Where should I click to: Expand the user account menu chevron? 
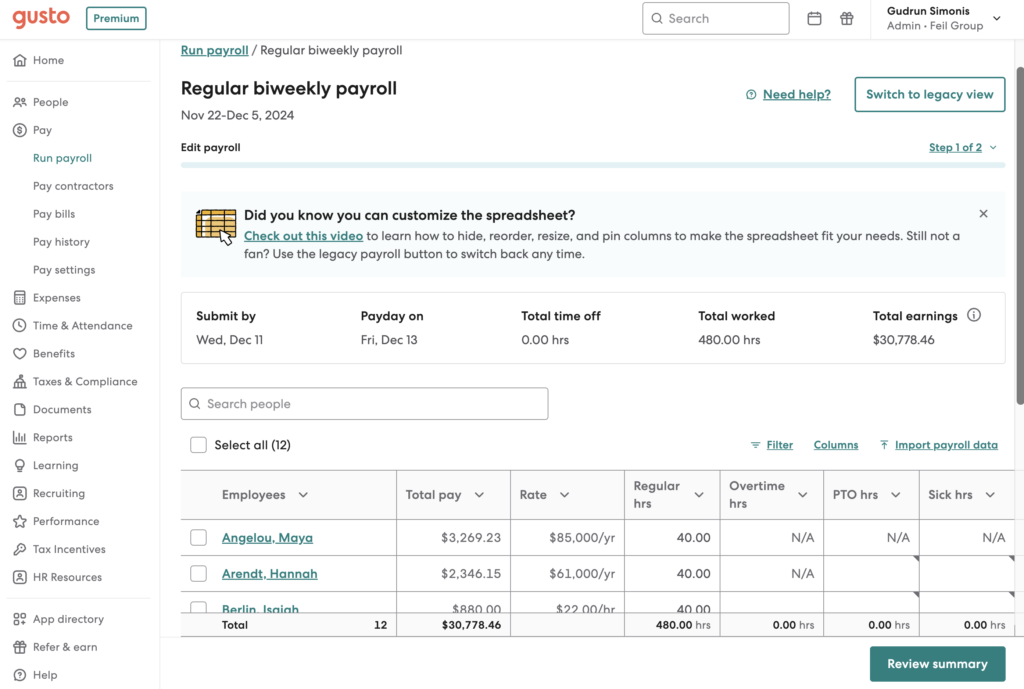(997, 18)
